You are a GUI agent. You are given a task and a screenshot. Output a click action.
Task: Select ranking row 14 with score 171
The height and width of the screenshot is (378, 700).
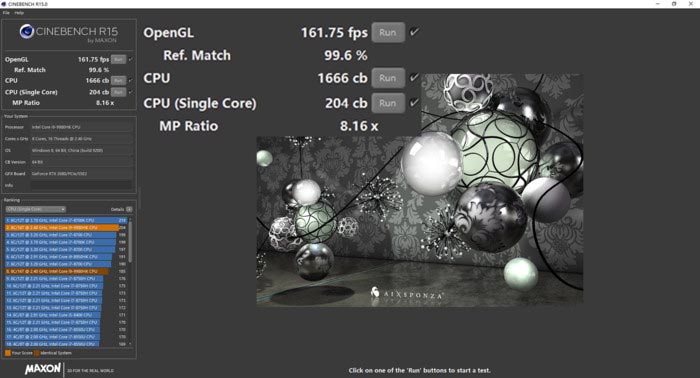66,315
